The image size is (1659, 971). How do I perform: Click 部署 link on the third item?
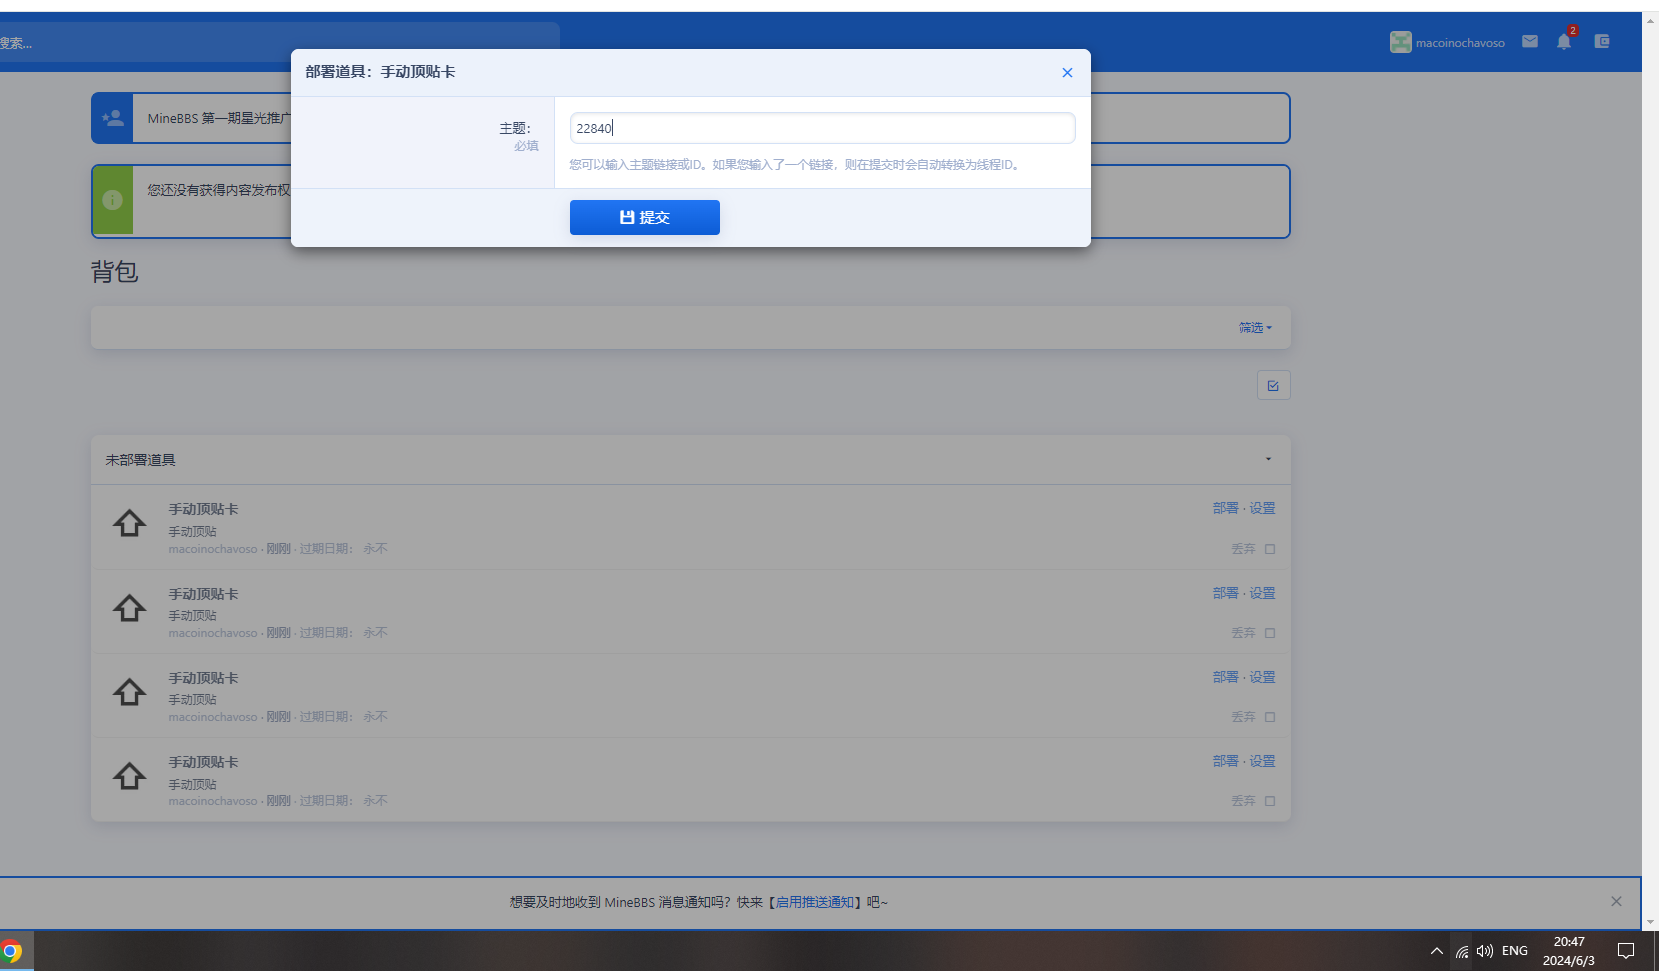1225,677
